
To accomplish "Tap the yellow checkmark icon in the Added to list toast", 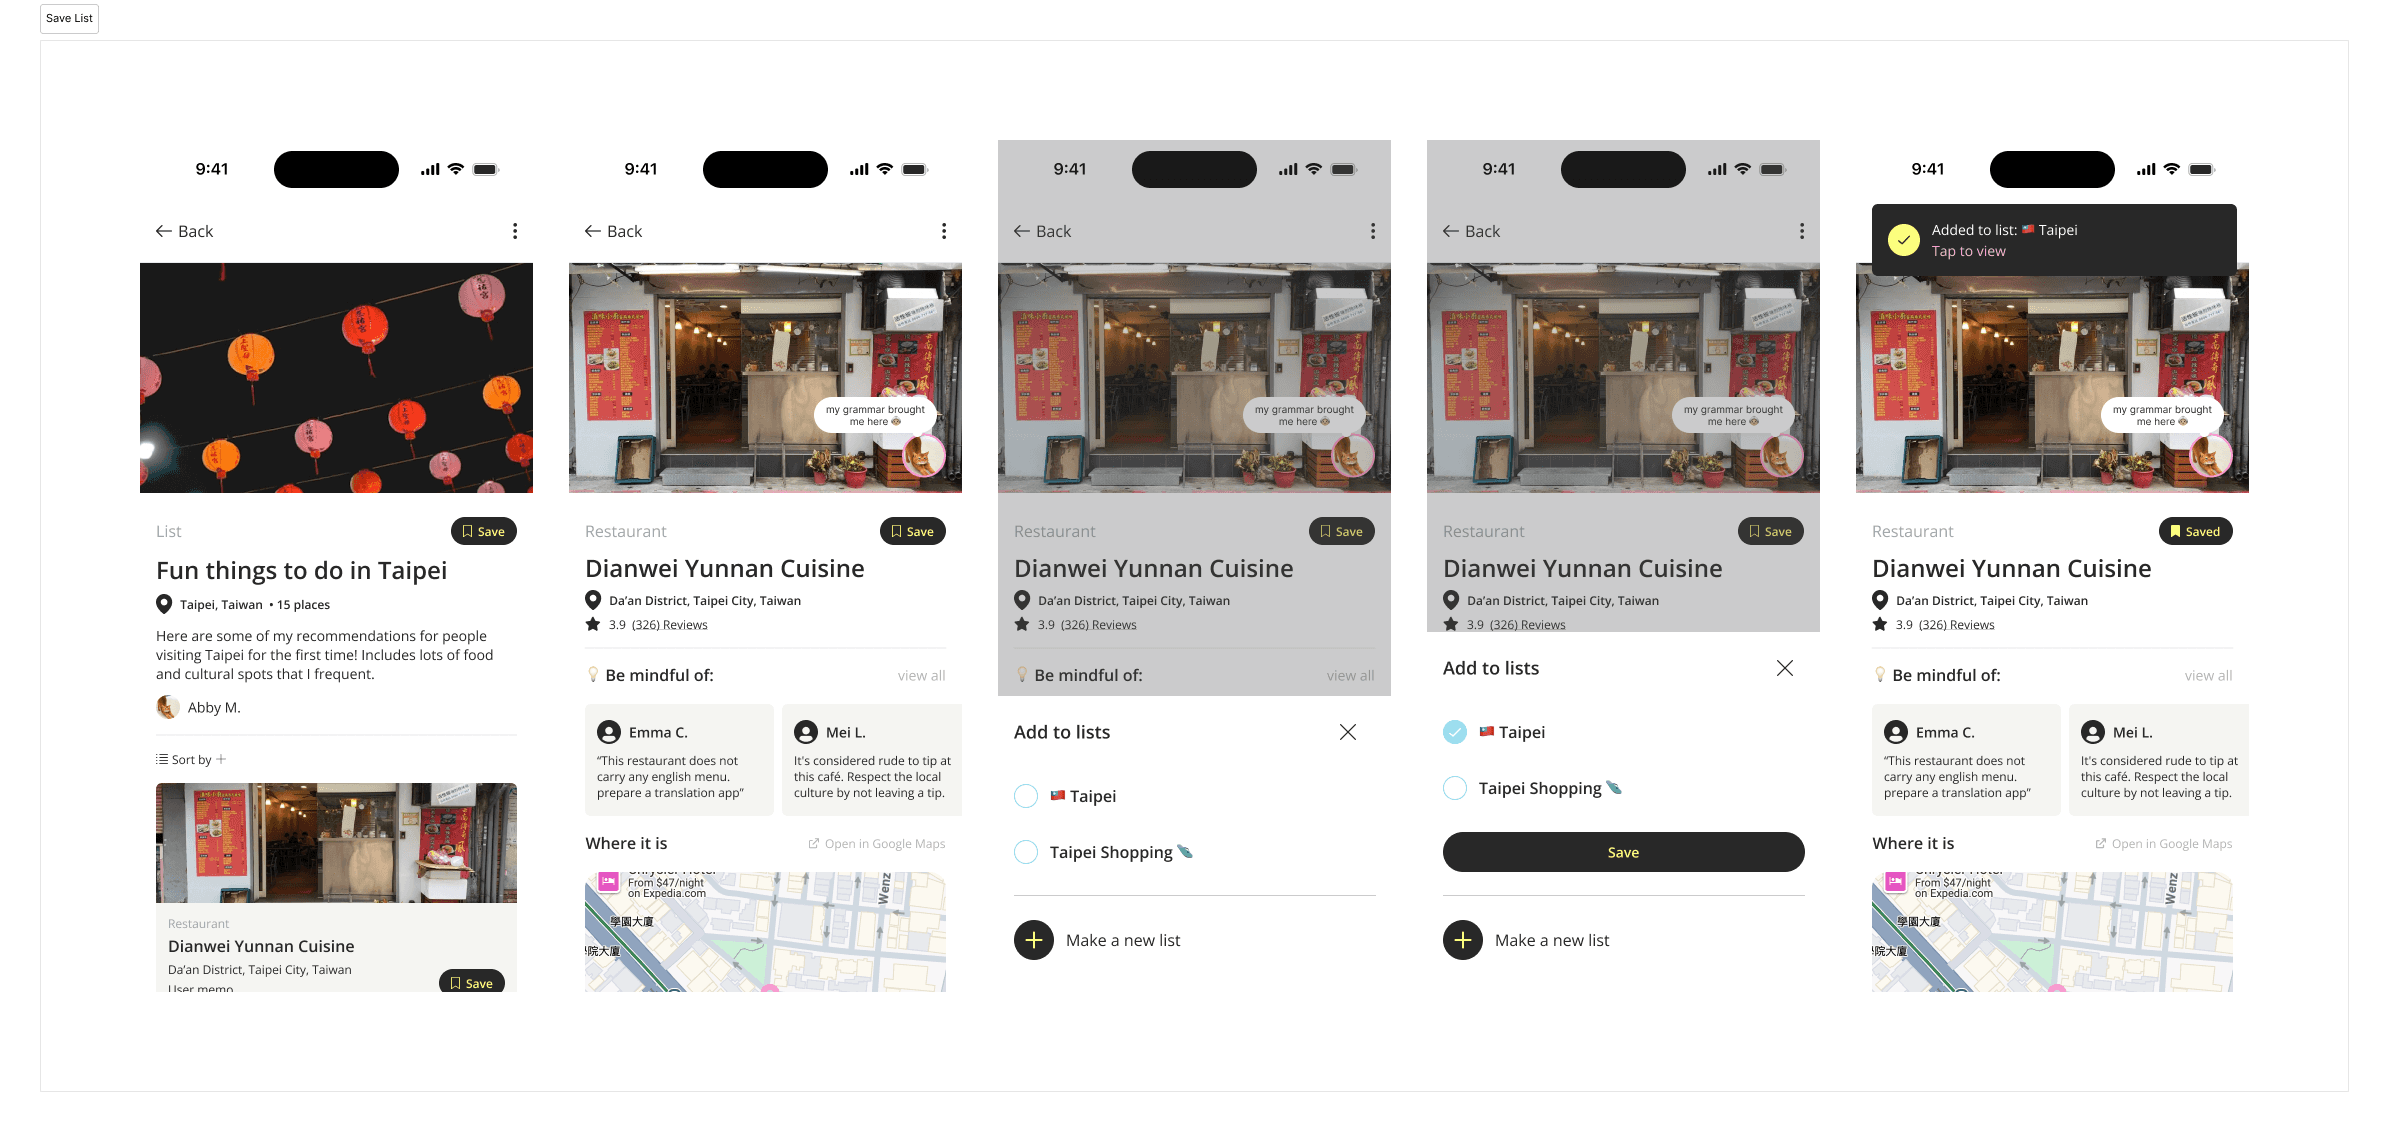I will point(1903,240).
